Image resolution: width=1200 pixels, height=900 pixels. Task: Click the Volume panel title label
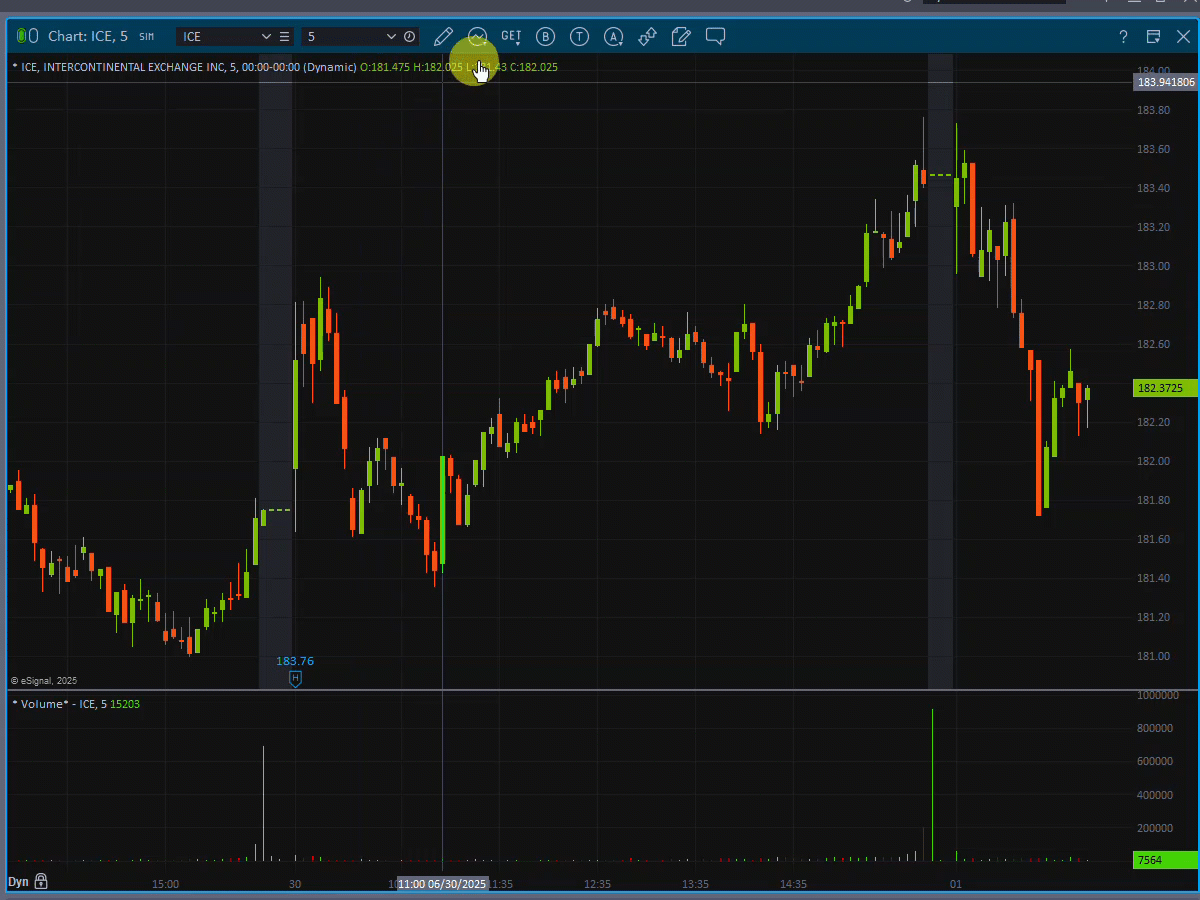click(47, 703)
